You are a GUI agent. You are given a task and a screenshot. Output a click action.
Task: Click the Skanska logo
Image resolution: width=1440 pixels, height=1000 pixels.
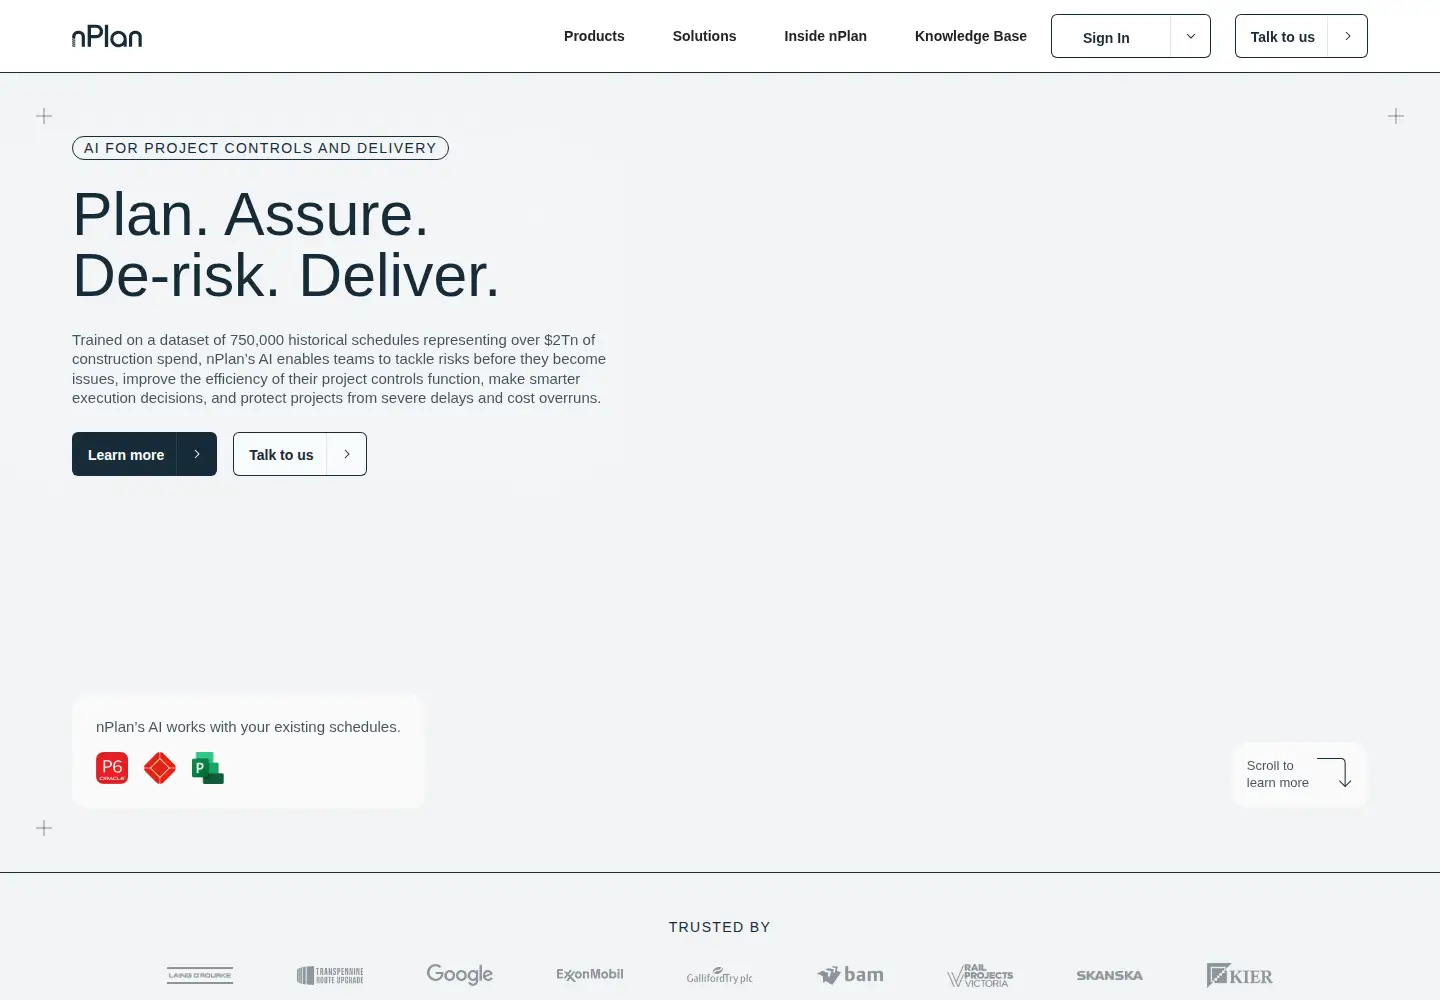tap(1110, 975)
